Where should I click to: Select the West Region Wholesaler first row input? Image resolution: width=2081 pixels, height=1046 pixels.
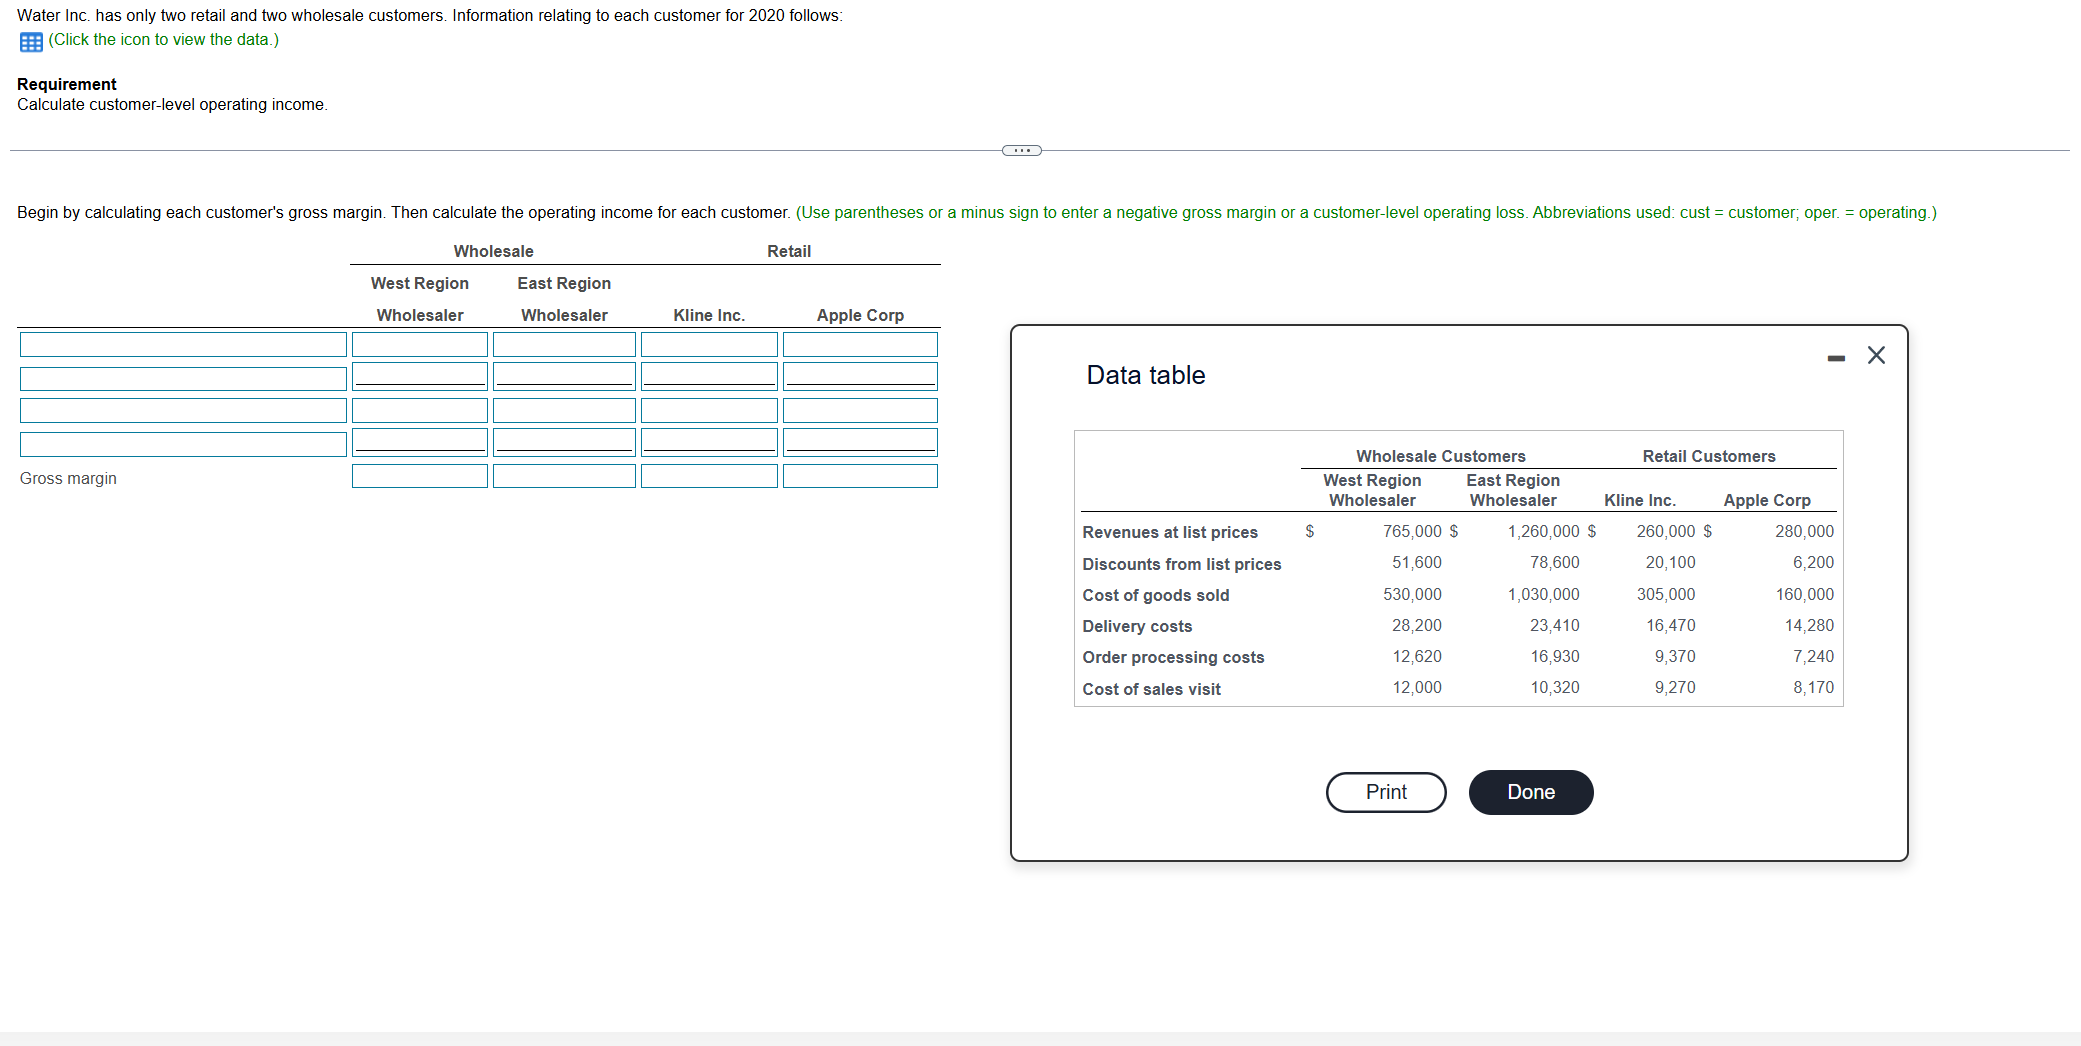419,344
